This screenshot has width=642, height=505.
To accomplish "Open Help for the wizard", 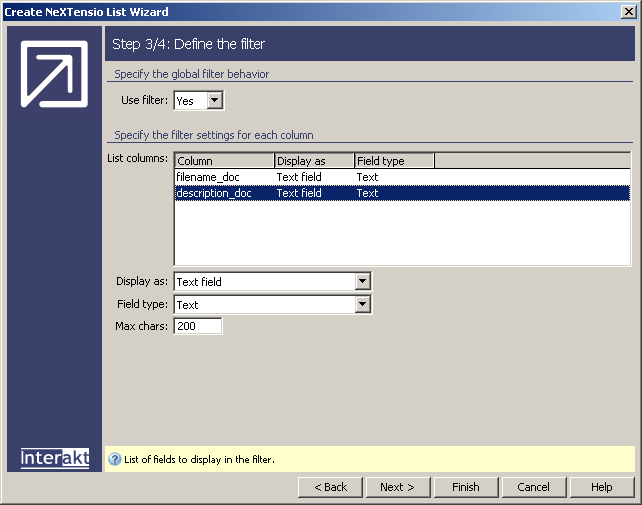I will pyautogui.click(x=601, y=487).
